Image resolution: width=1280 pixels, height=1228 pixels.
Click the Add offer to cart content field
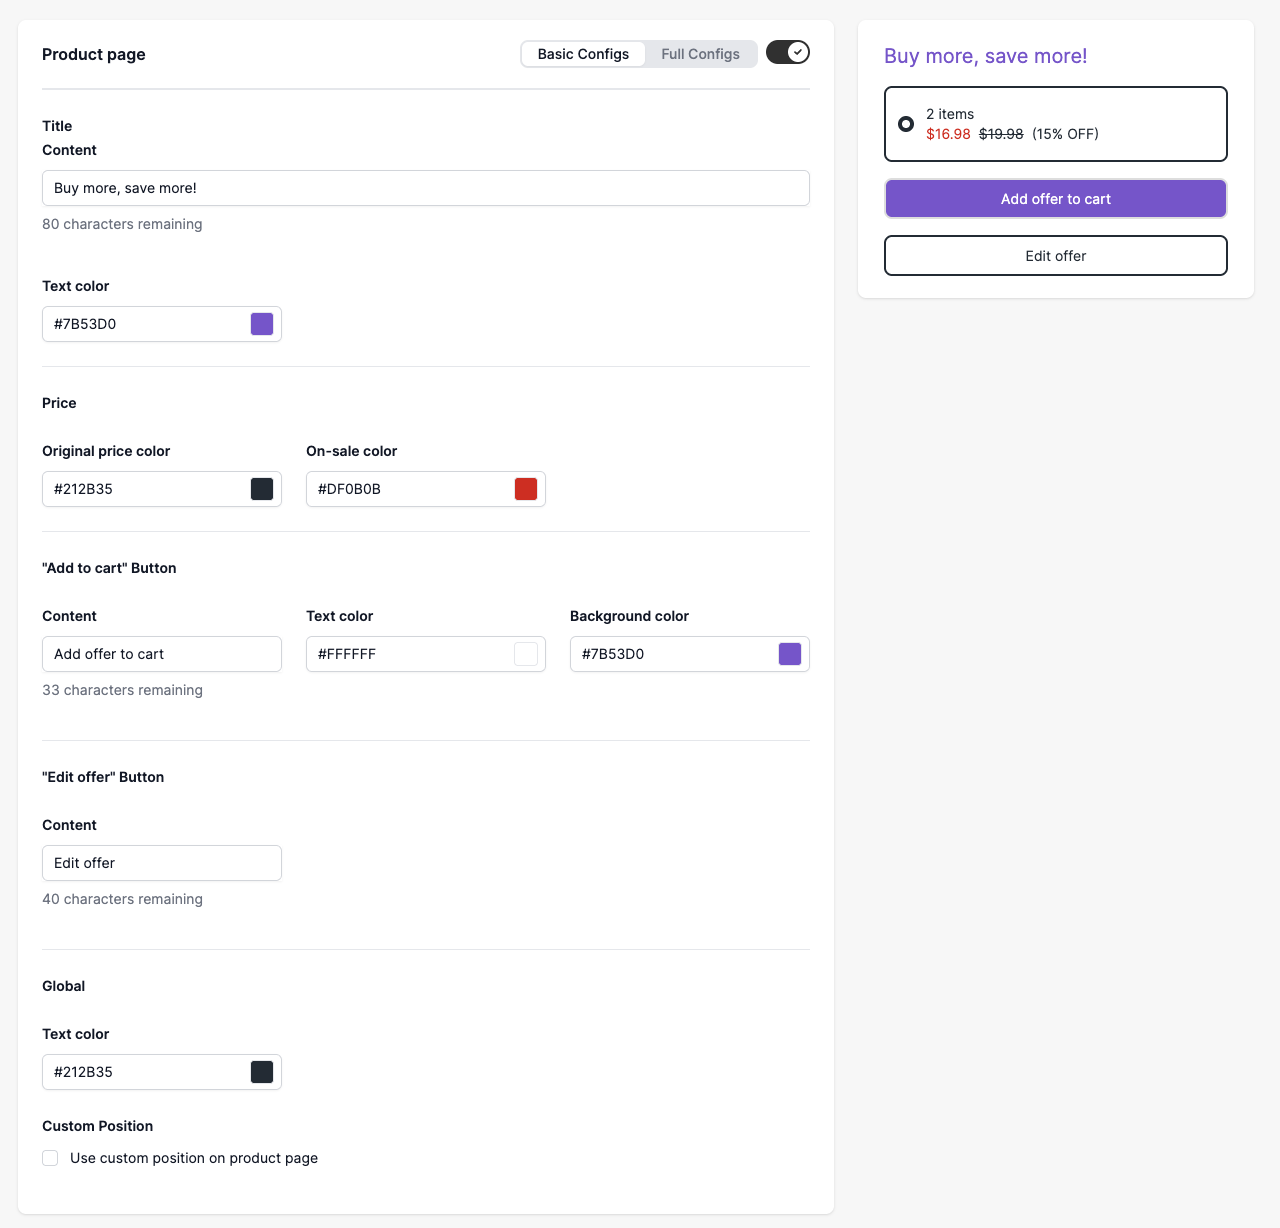click(162, 654)
